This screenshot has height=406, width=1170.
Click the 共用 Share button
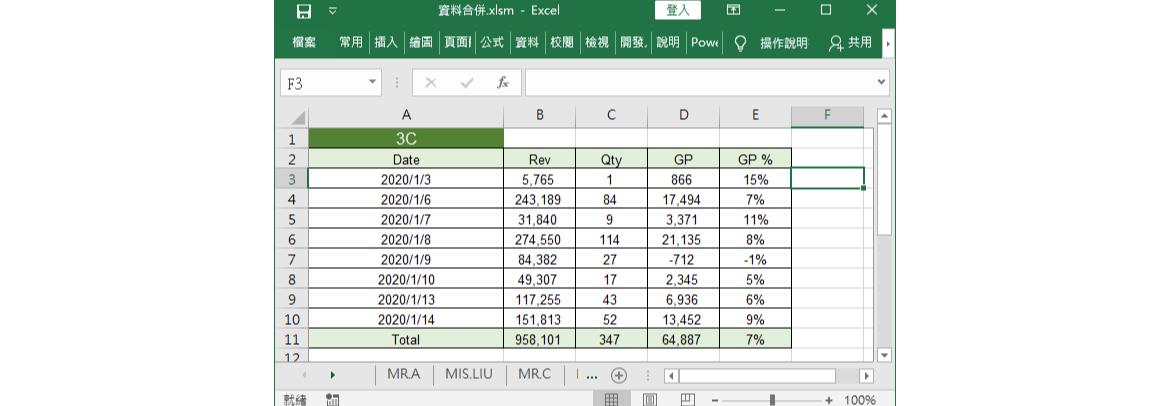pos(851,43)
